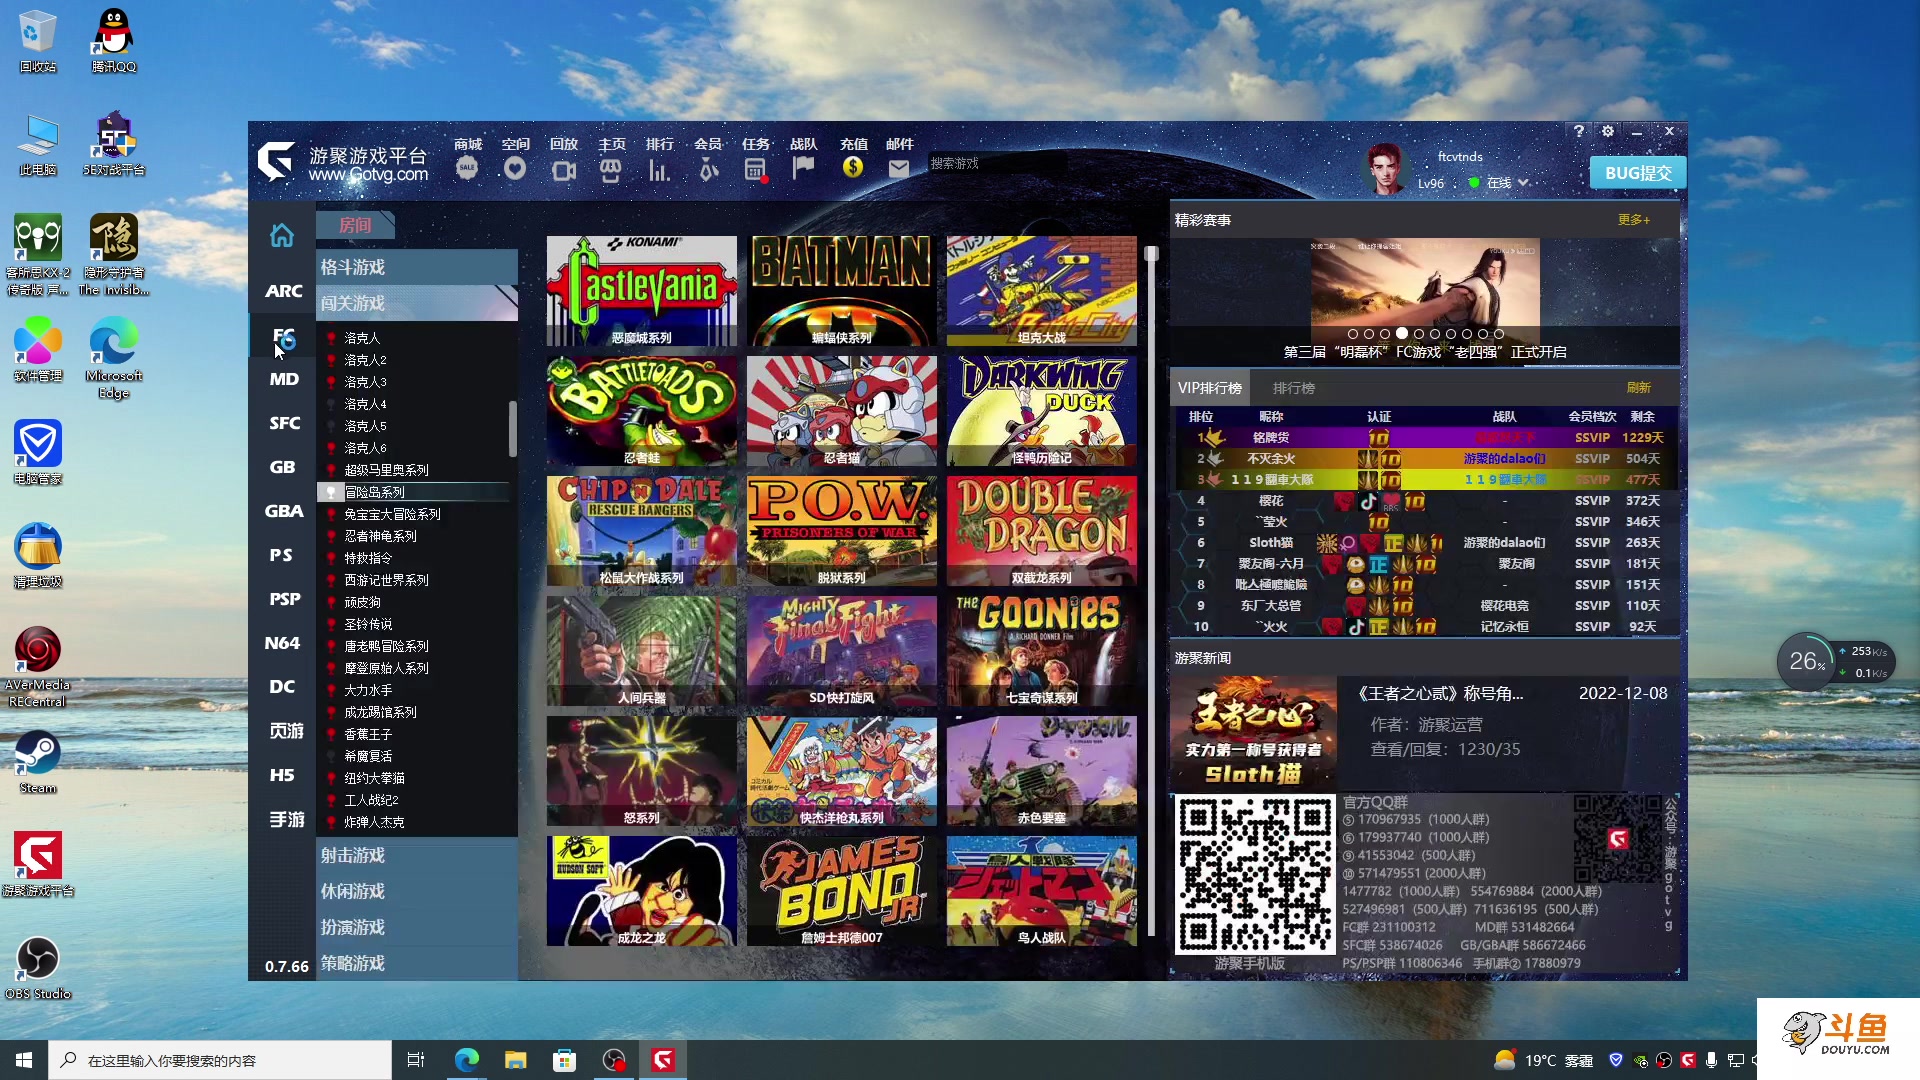The height and width of the screenshot is (1080, 1920).
Task: Open the 回放 replay icon
Action: [x=563, y=170]
